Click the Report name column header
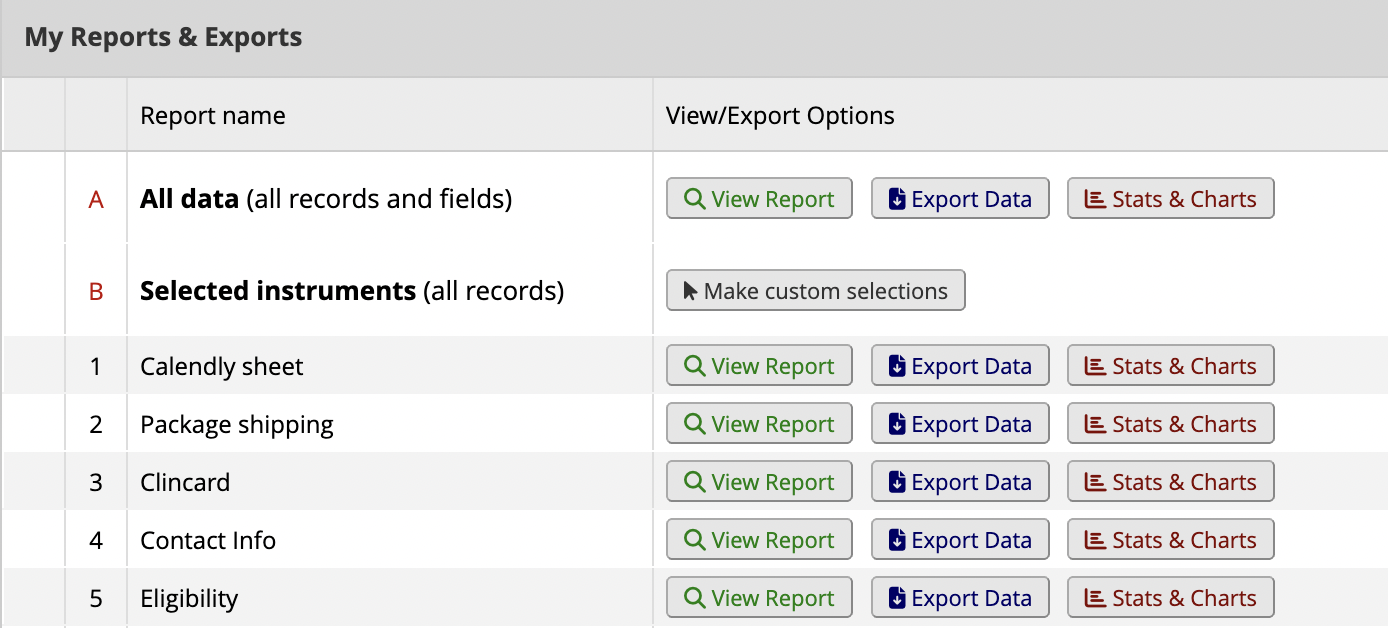1388x628 pixels. [213, 115]
